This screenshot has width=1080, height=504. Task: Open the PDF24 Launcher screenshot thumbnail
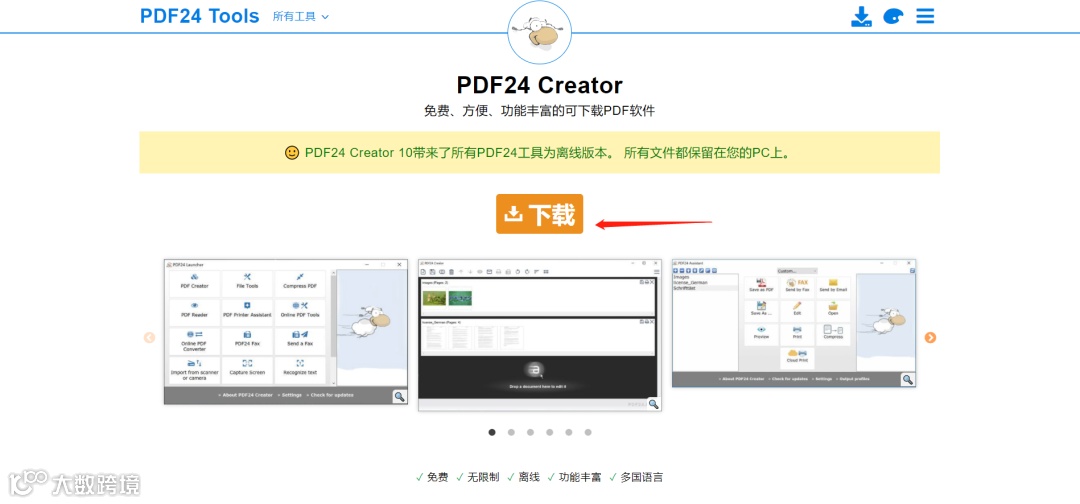point(286,332)
